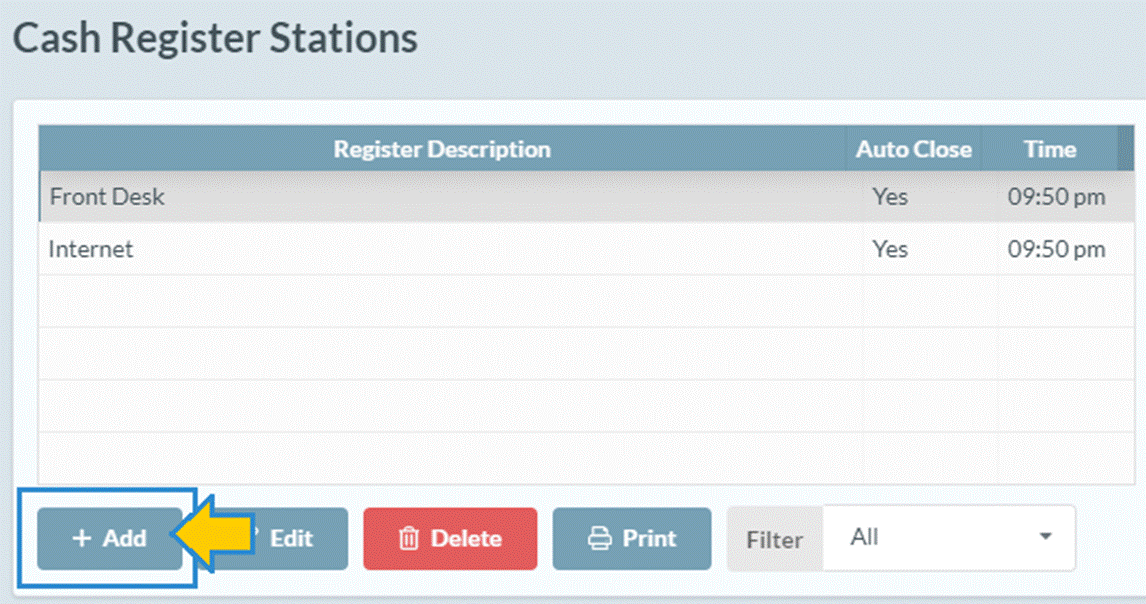
Task: Sort by Register Description column header
Action: click(x=441, y=150)
